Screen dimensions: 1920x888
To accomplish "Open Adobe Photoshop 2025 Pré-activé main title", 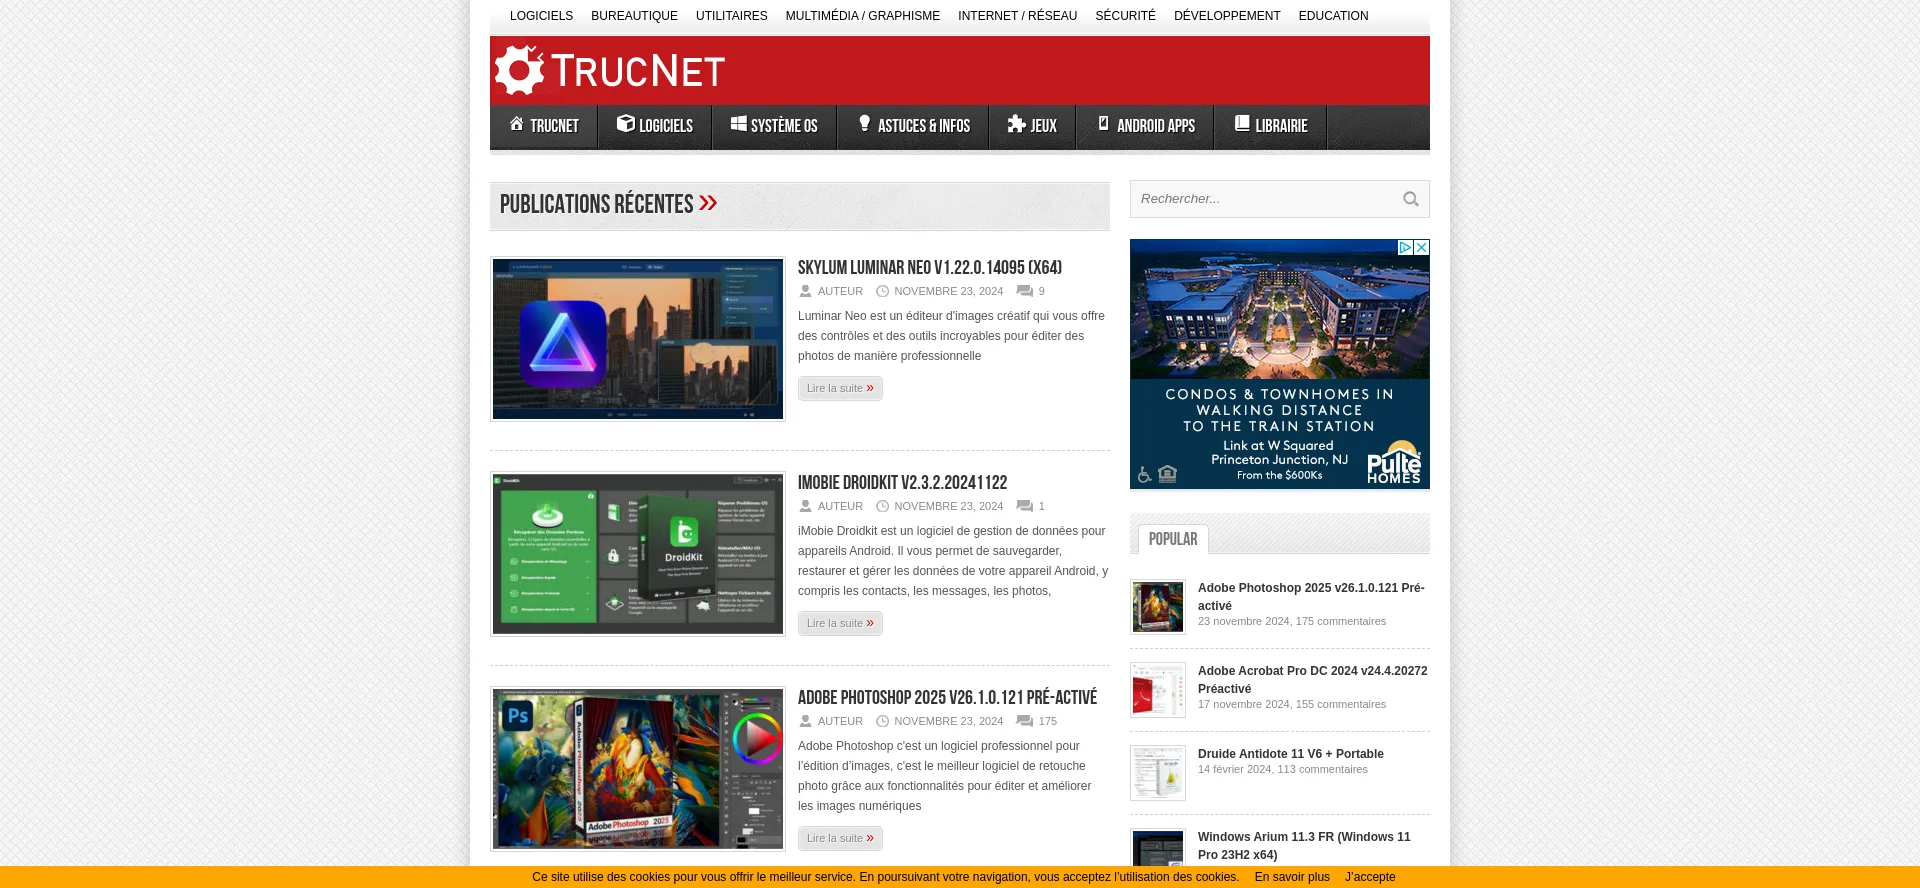I will pyautogui.click(x=947, y=698).
